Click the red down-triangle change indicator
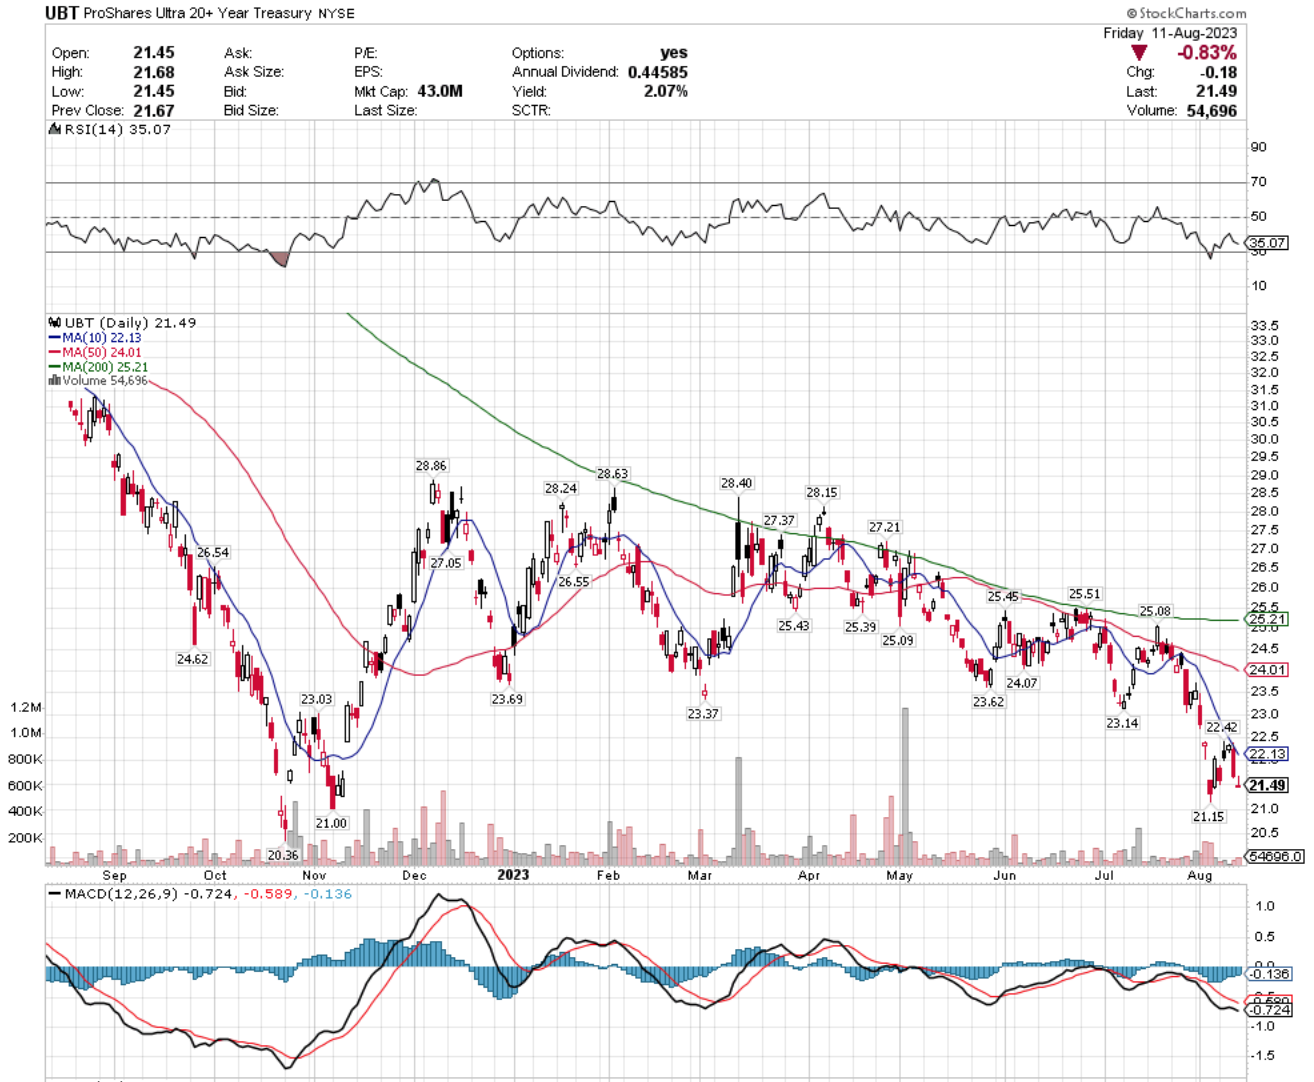 (1138, 53)
